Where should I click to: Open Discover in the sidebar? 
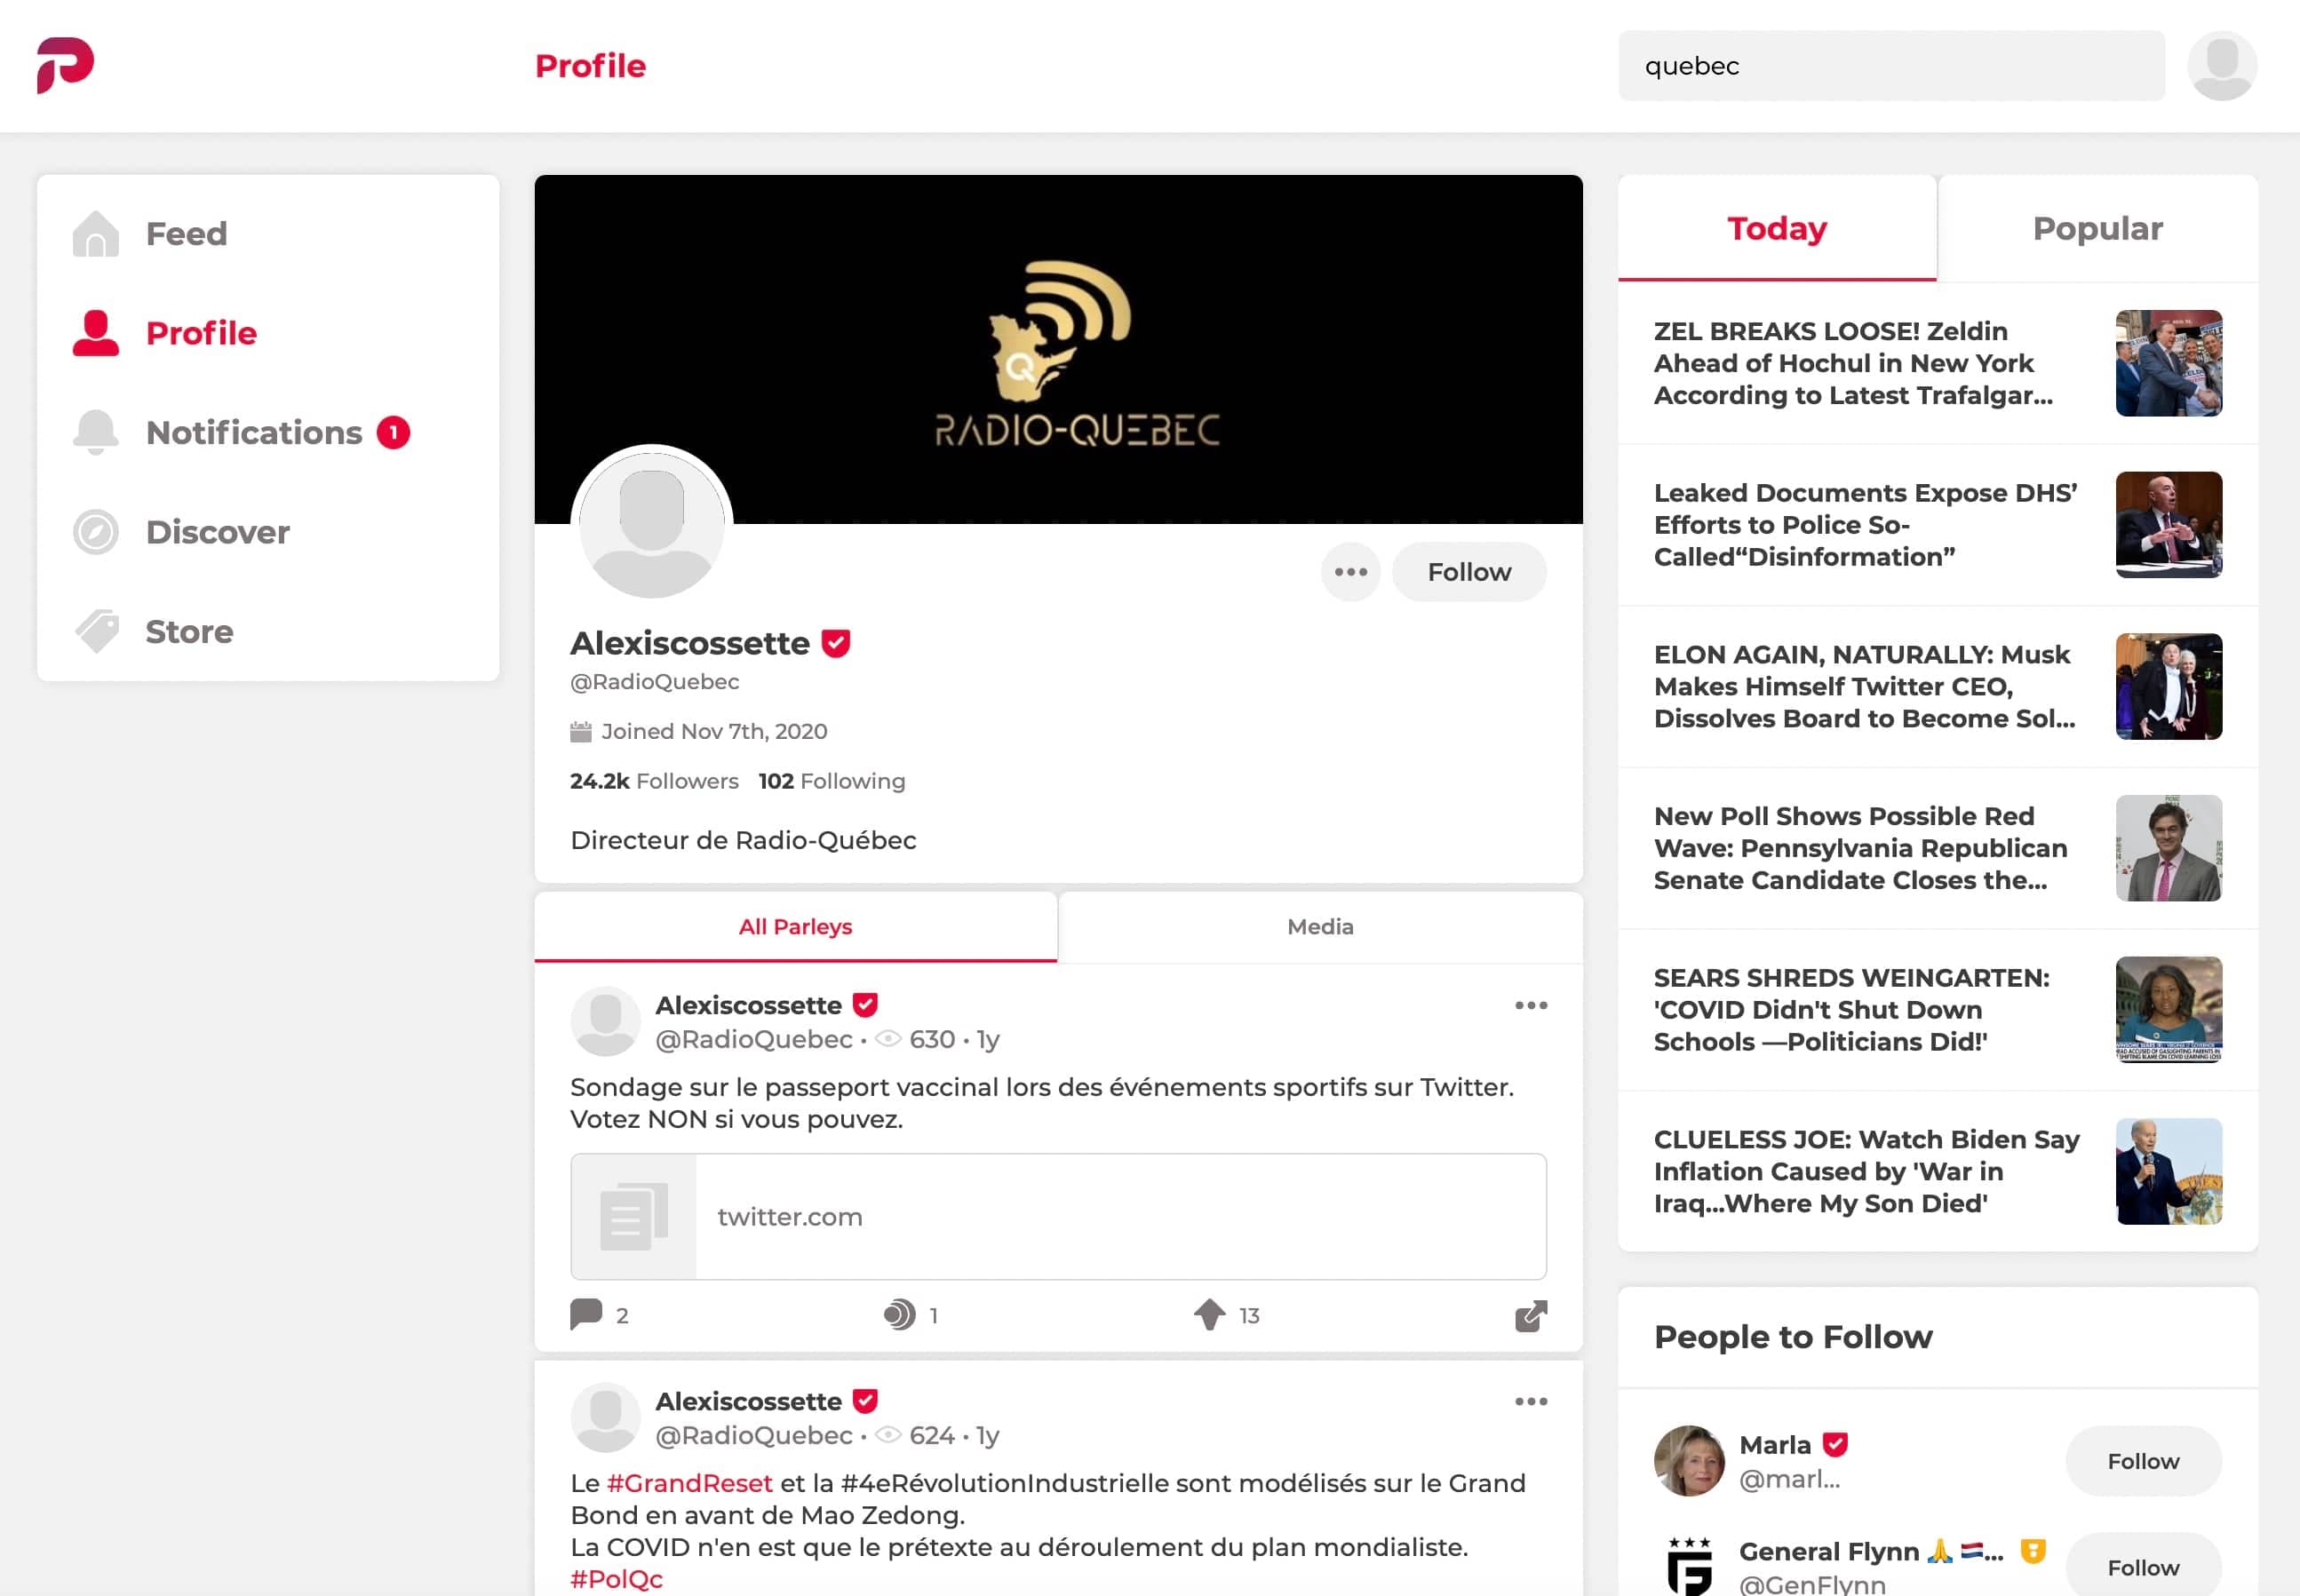point(217,532)
